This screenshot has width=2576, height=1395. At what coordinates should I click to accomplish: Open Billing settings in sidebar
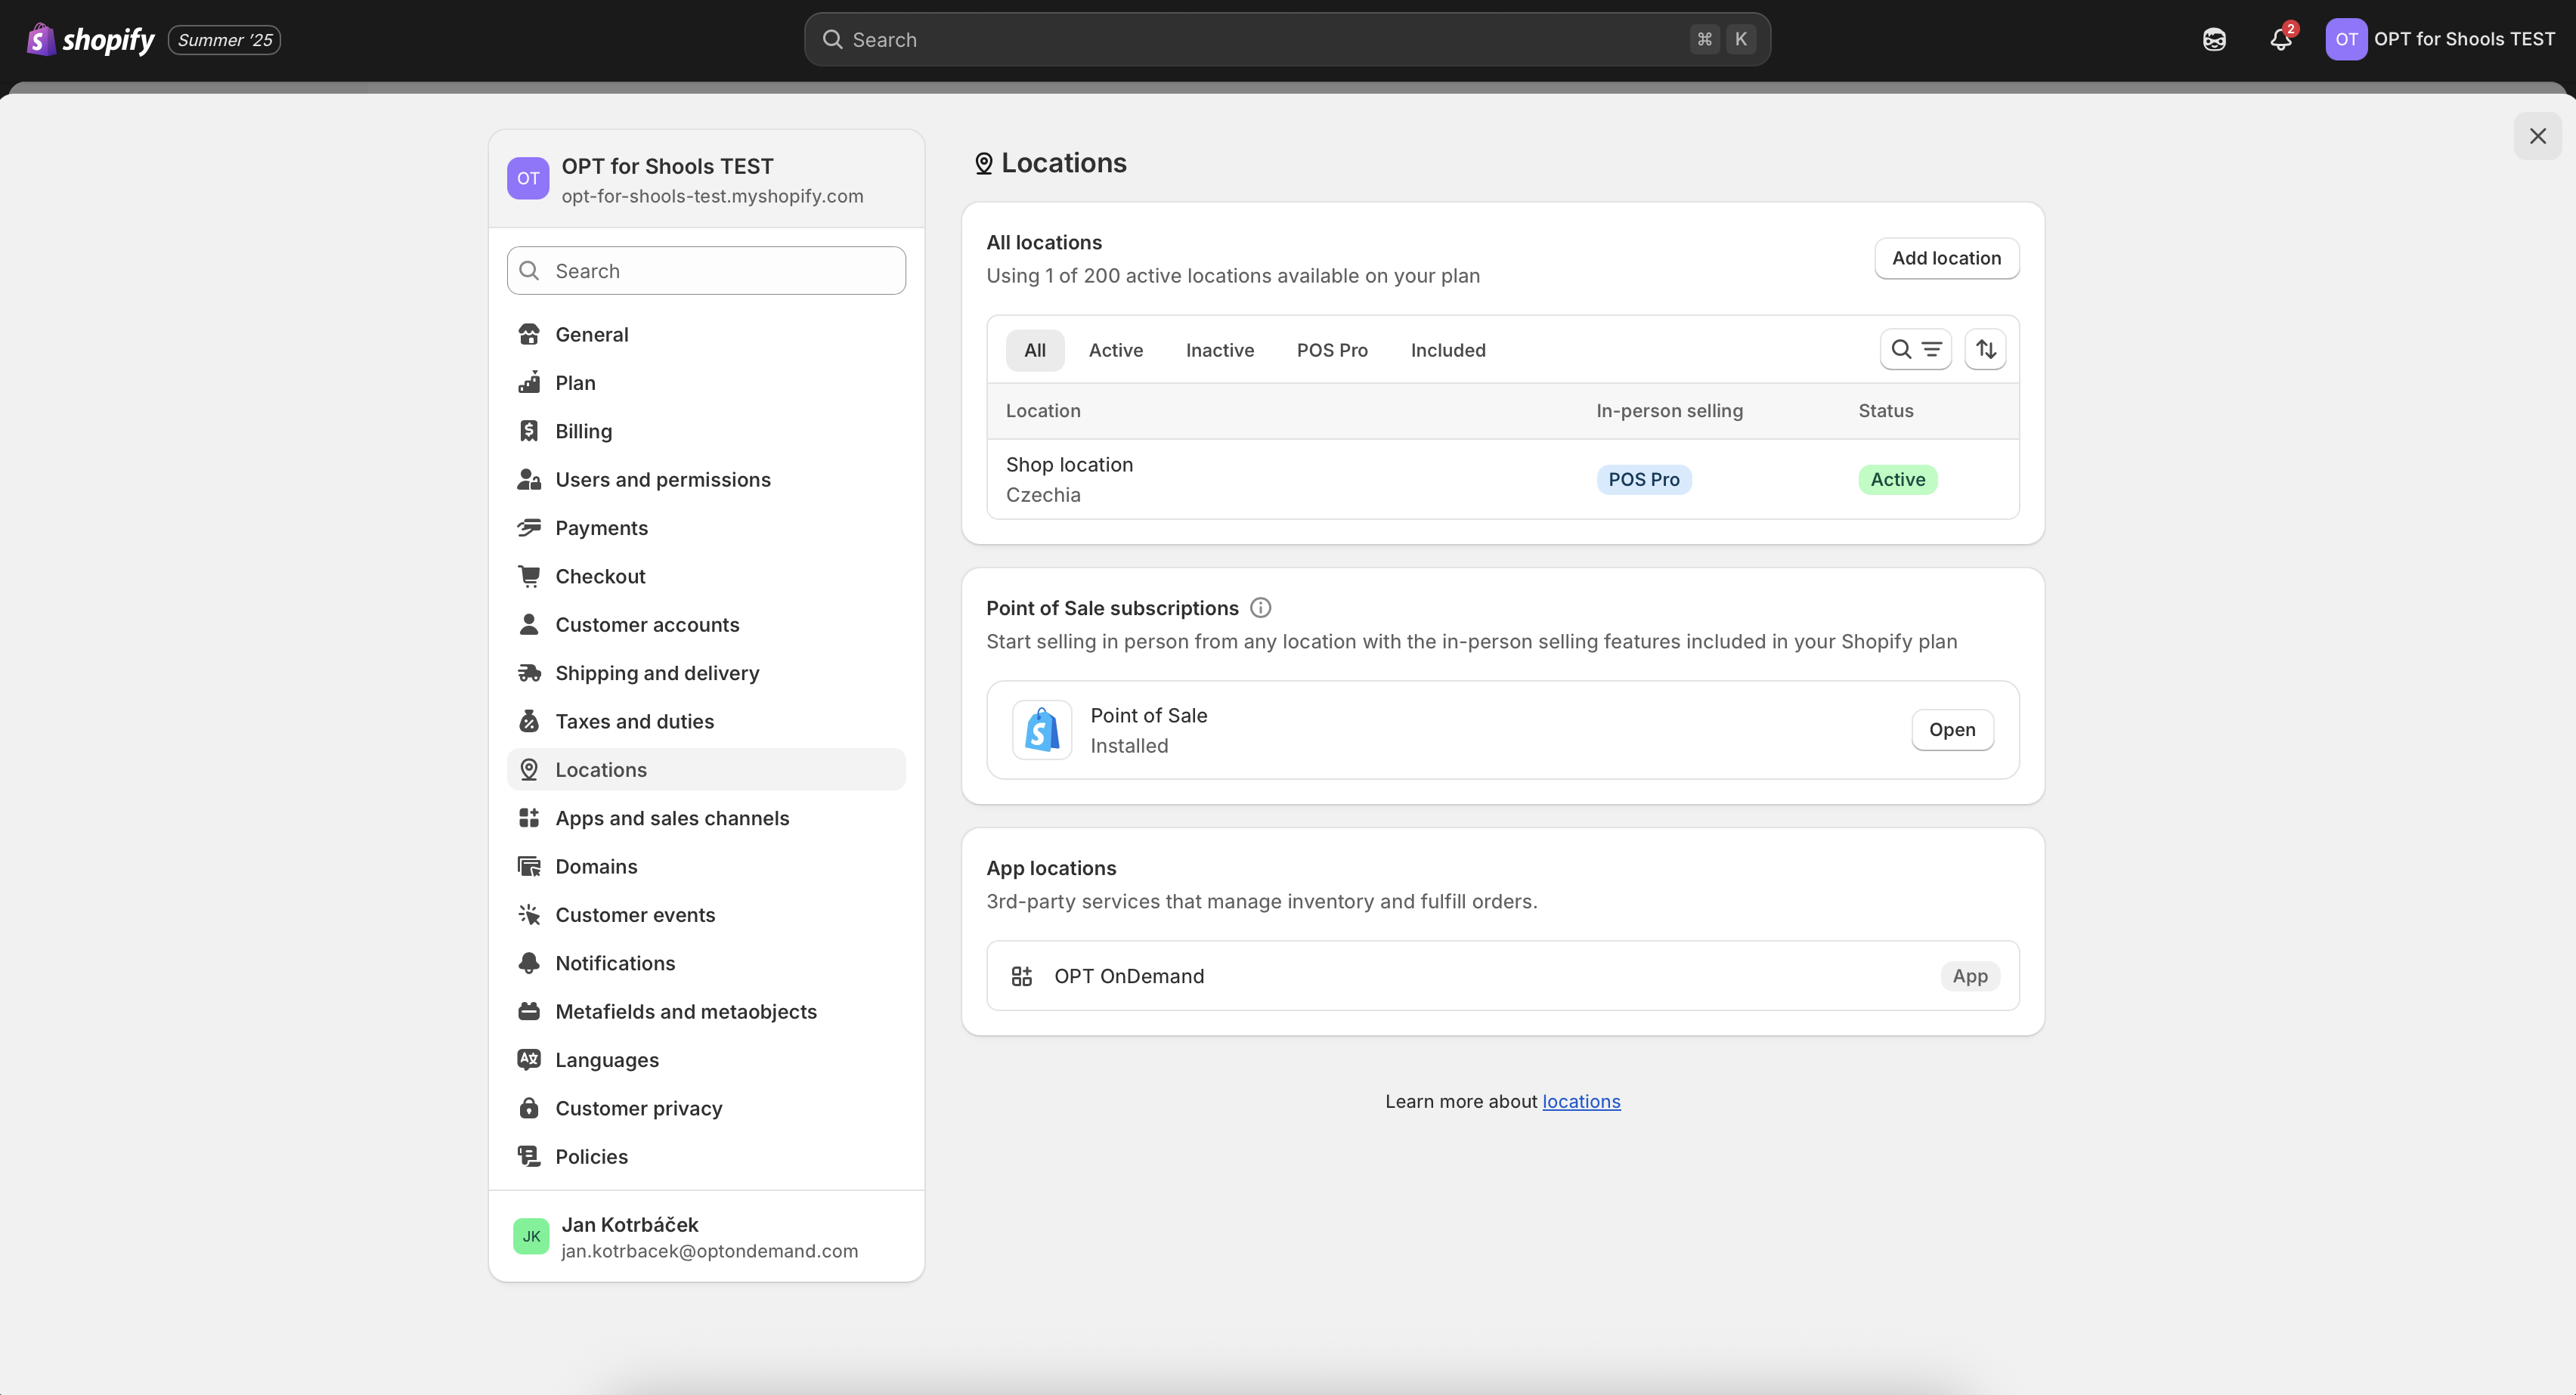click(x=583, y=431)
